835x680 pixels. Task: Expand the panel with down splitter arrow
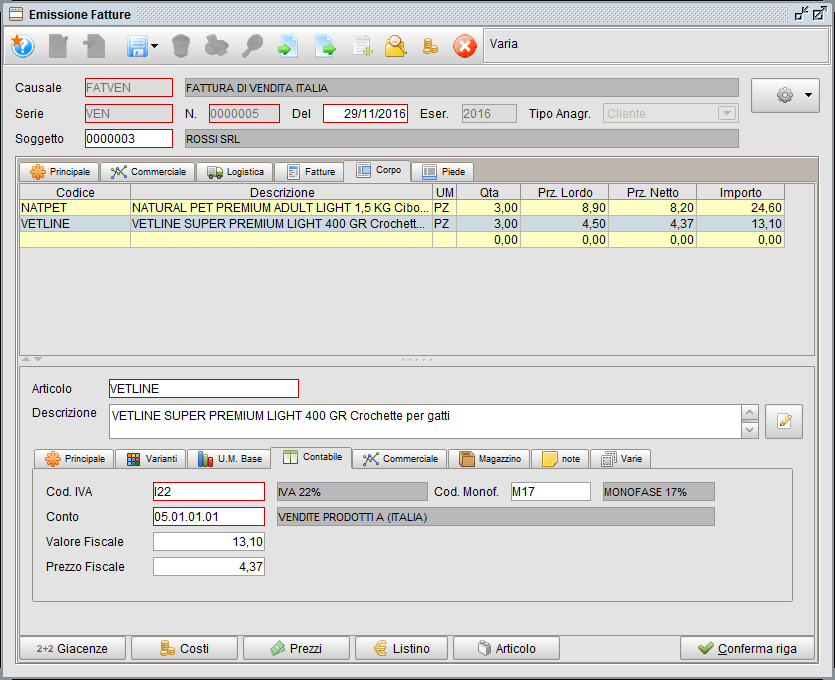[x=38, y=359]
